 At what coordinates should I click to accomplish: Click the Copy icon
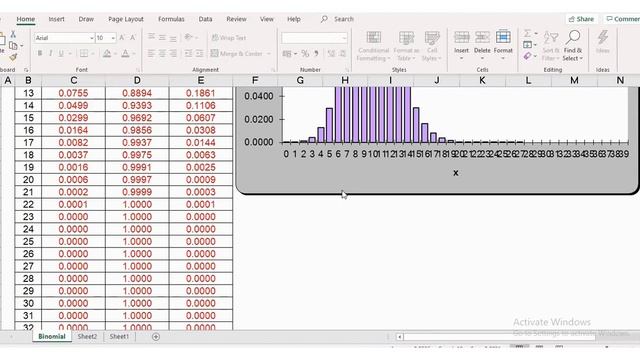point(13,45)
